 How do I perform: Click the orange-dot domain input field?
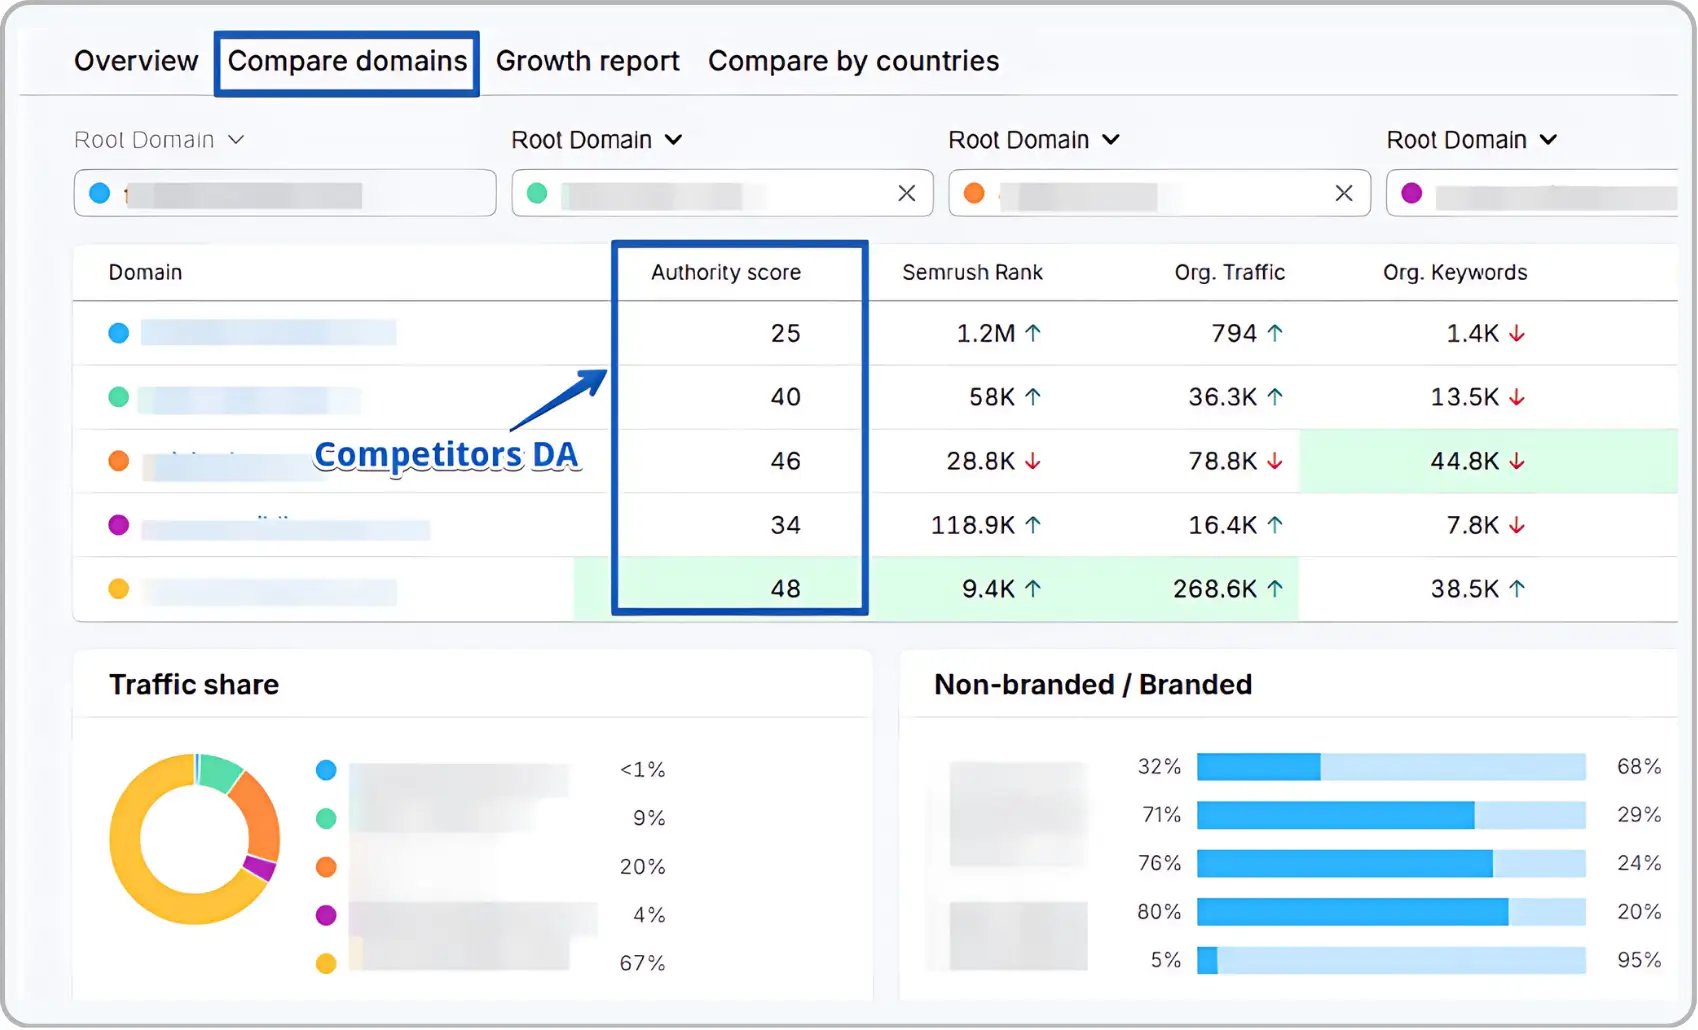tap(1159, 193)
